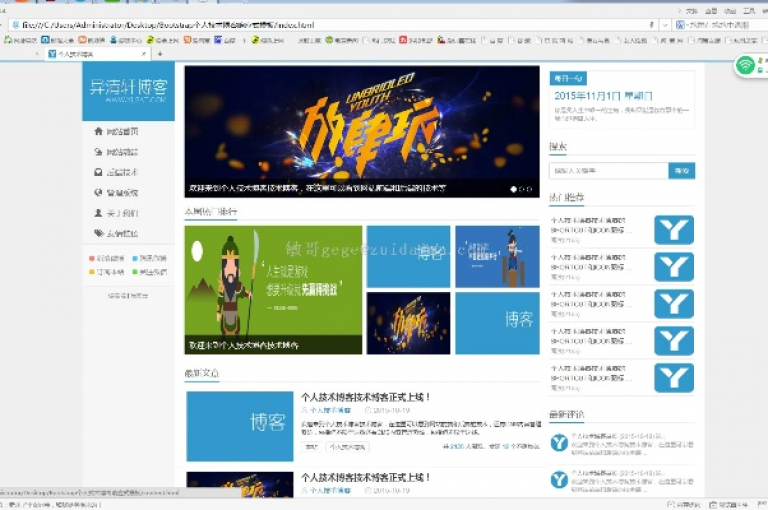Click the 每日一句 blue label

[568, 78]
